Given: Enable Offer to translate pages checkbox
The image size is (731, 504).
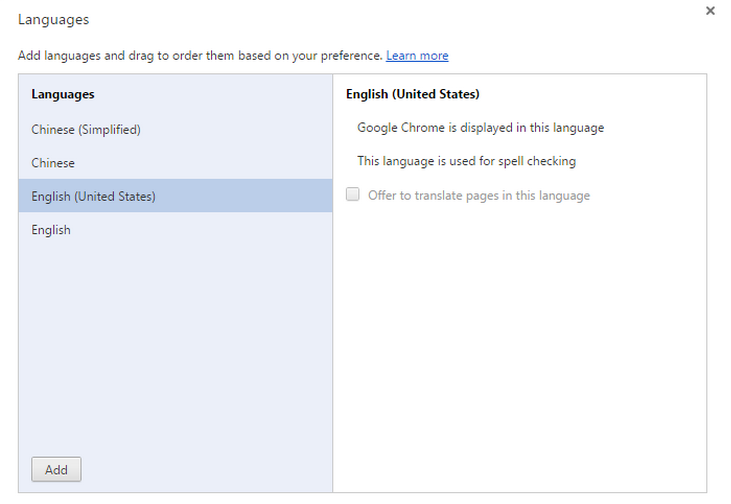Looking at the screenshot, I should pyautogui.click(x=353, y=195).
